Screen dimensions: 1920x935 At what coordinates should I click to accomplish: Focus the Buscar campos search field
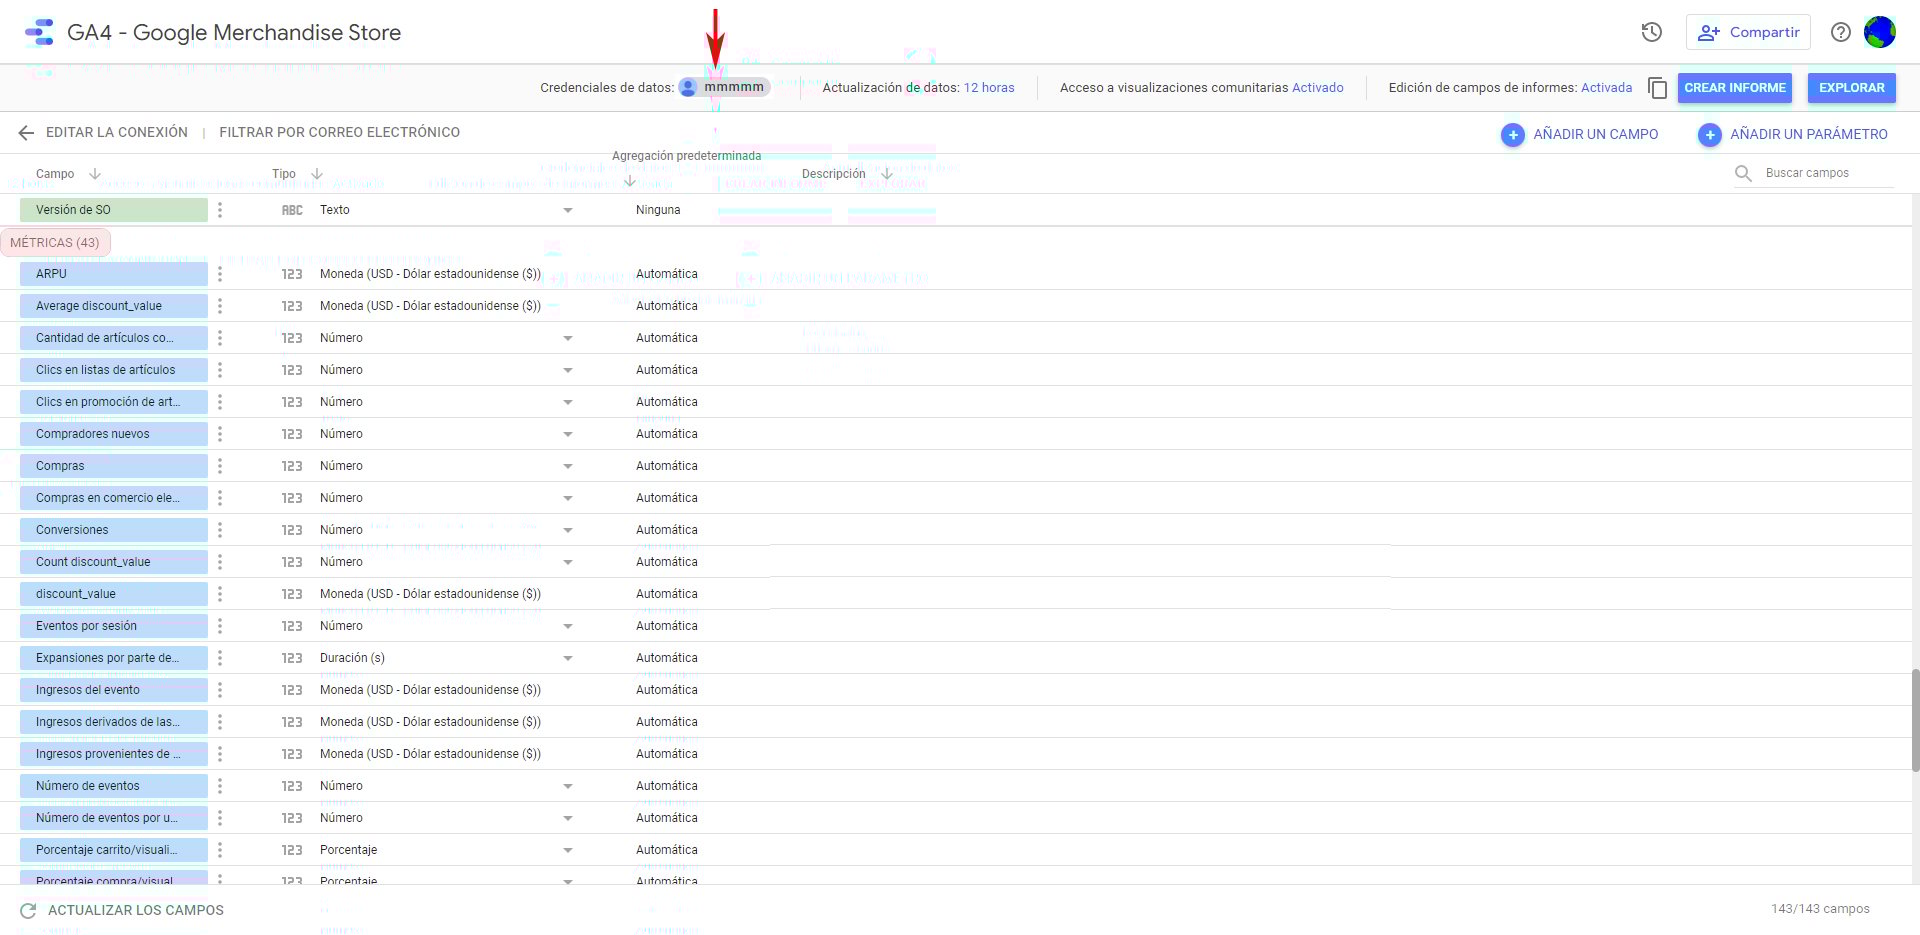point(1828,173)
